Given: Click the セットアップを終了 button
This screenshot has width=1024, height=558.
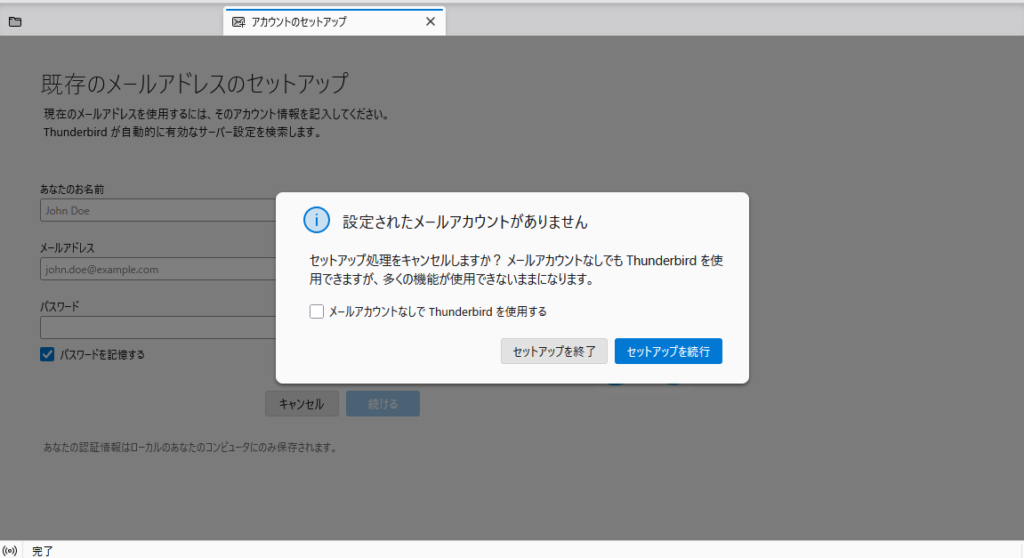Looking at the screenshot, I should click(554, 351).
